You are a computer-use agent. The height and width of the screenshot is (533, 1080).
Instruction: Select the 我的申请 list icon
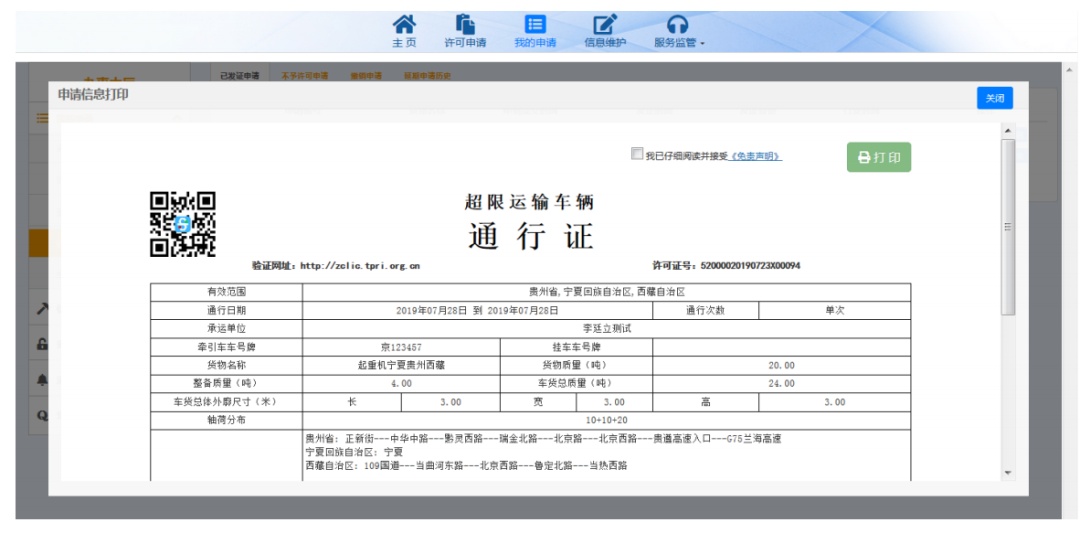coord(535,30)
